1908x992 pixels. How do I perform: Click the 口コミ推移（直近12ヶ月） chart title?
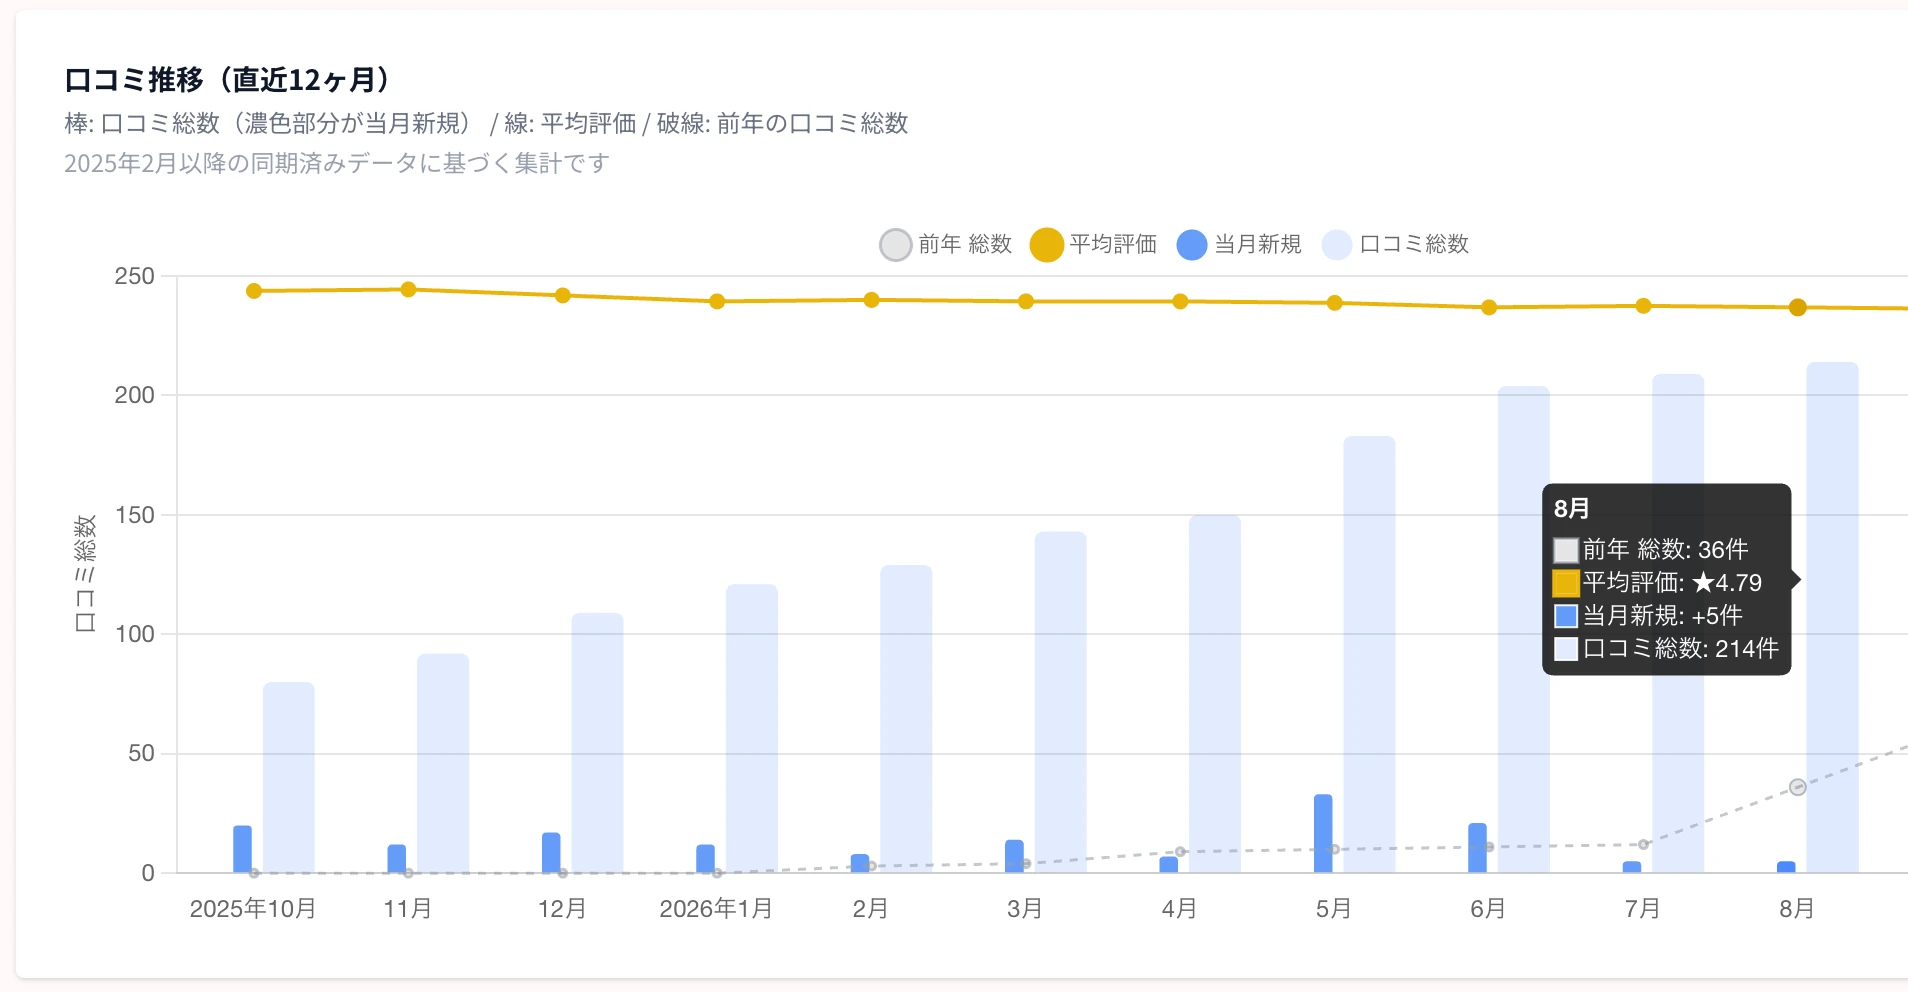226,79
